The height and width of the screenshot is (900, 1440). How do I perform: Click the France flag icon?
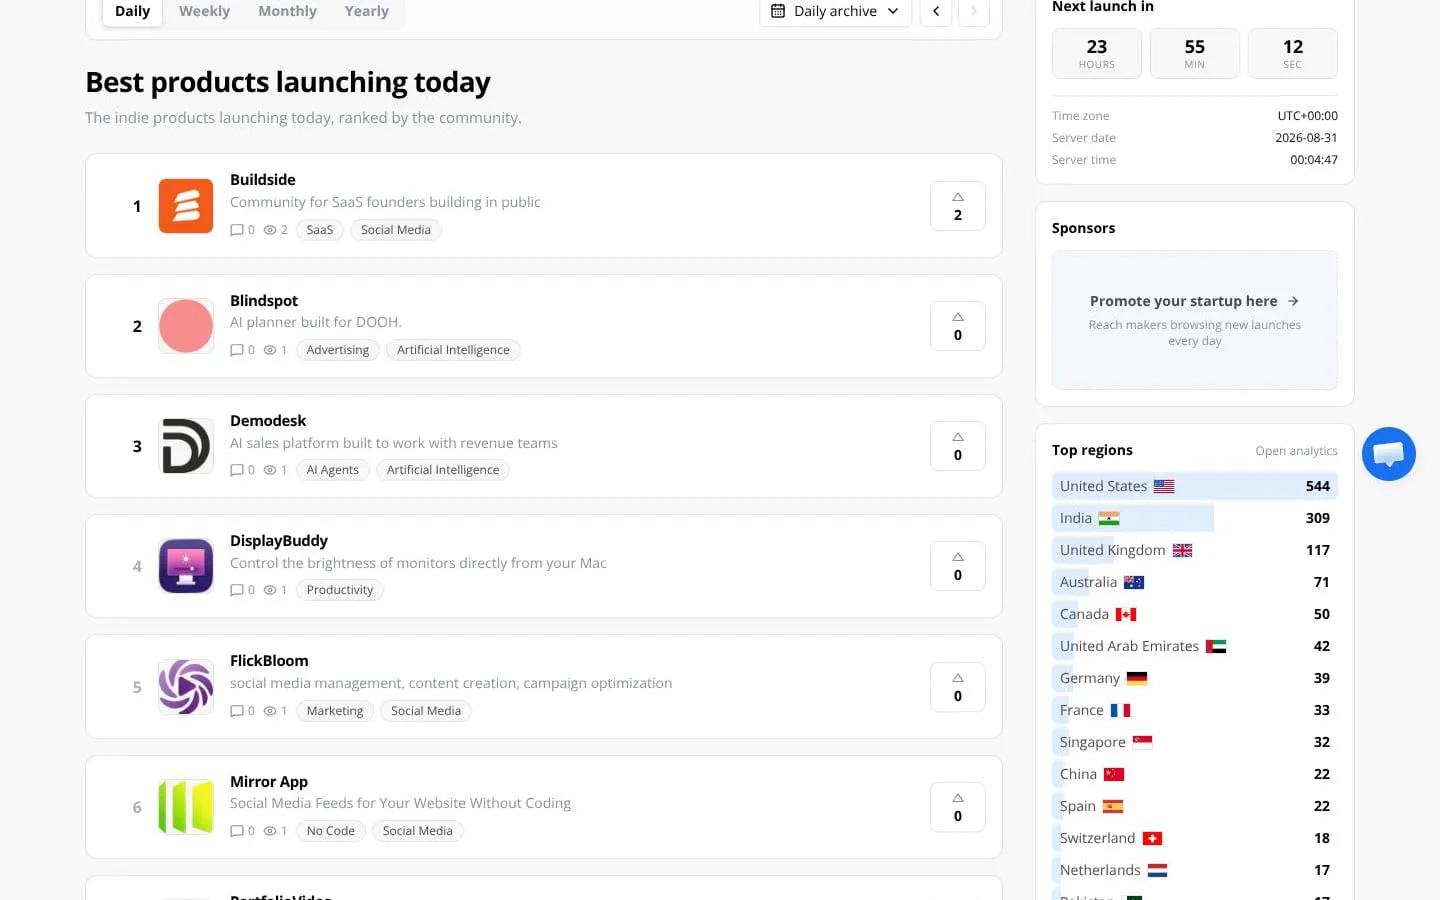tap(1121, 710)
